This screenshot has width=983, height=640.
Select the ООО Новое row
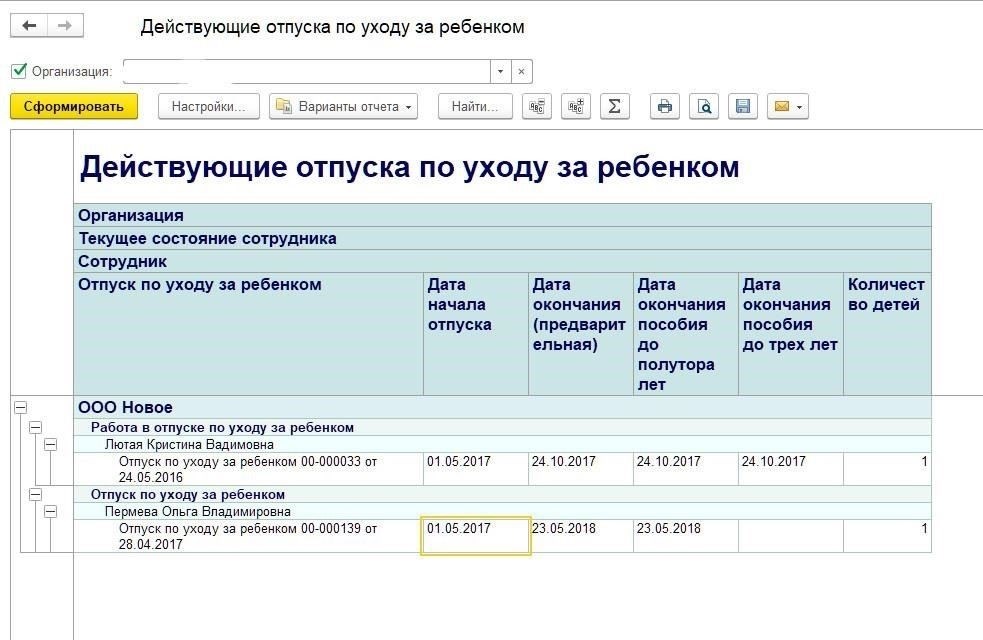(x=502, y=407)
